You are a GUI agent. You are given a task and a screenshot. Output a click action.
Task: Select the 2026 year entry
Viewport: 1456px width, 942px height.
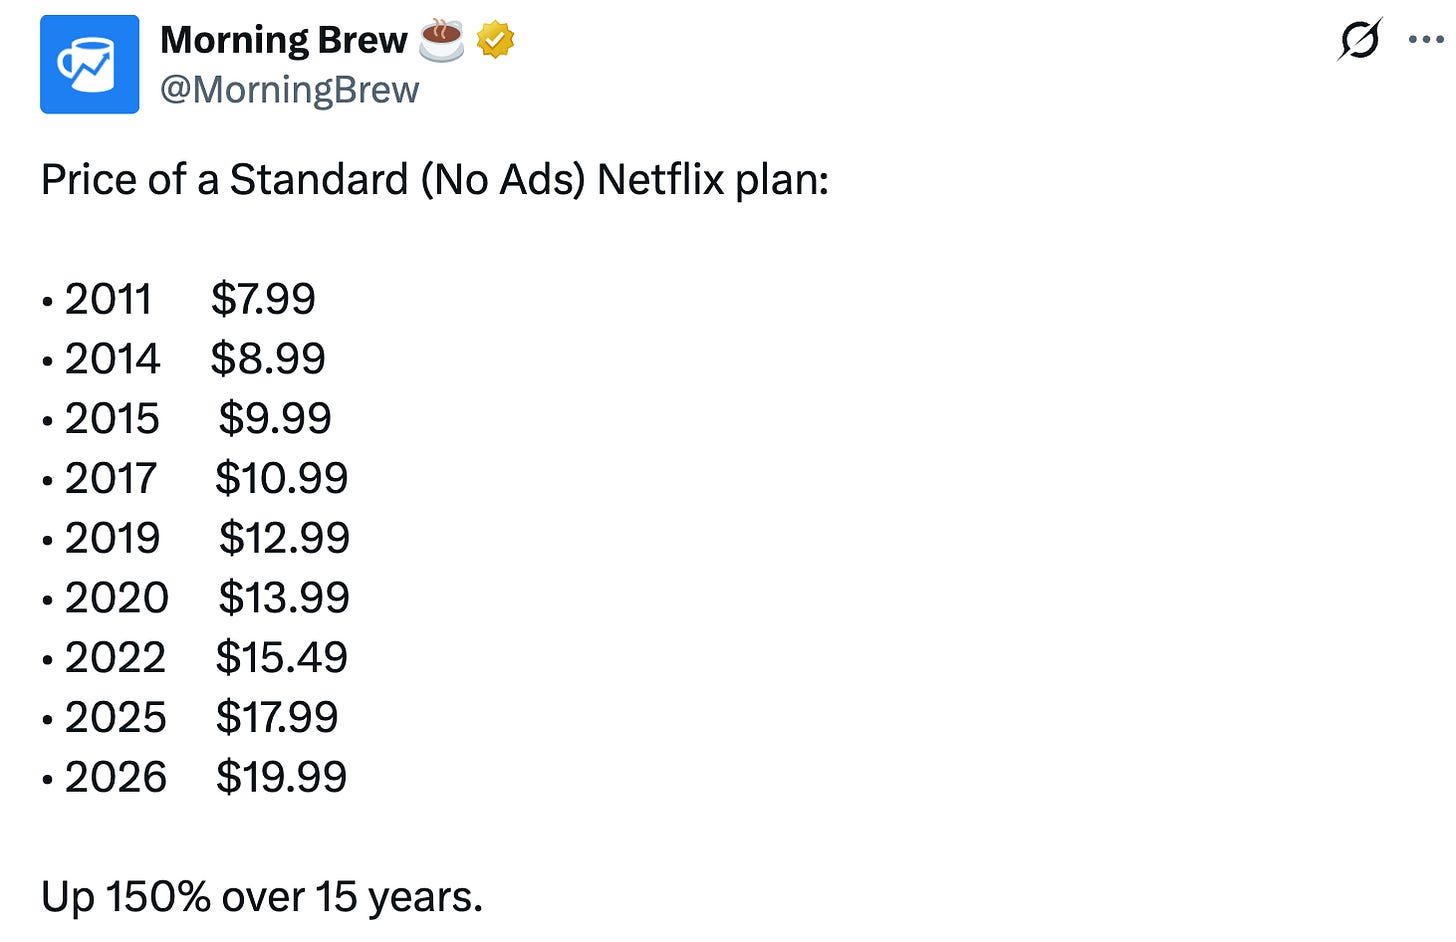(x=116, y=777)
